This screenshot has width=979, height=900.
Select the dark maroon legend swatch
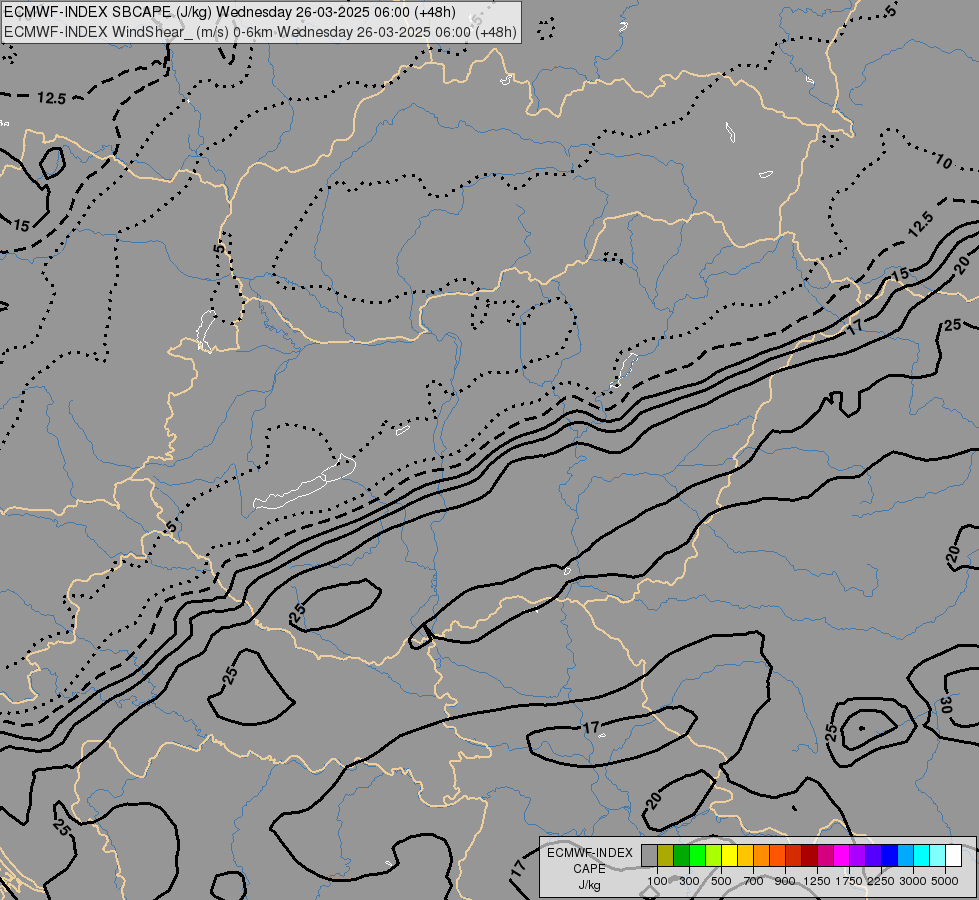pyautogui.click(x=809, y=856)
